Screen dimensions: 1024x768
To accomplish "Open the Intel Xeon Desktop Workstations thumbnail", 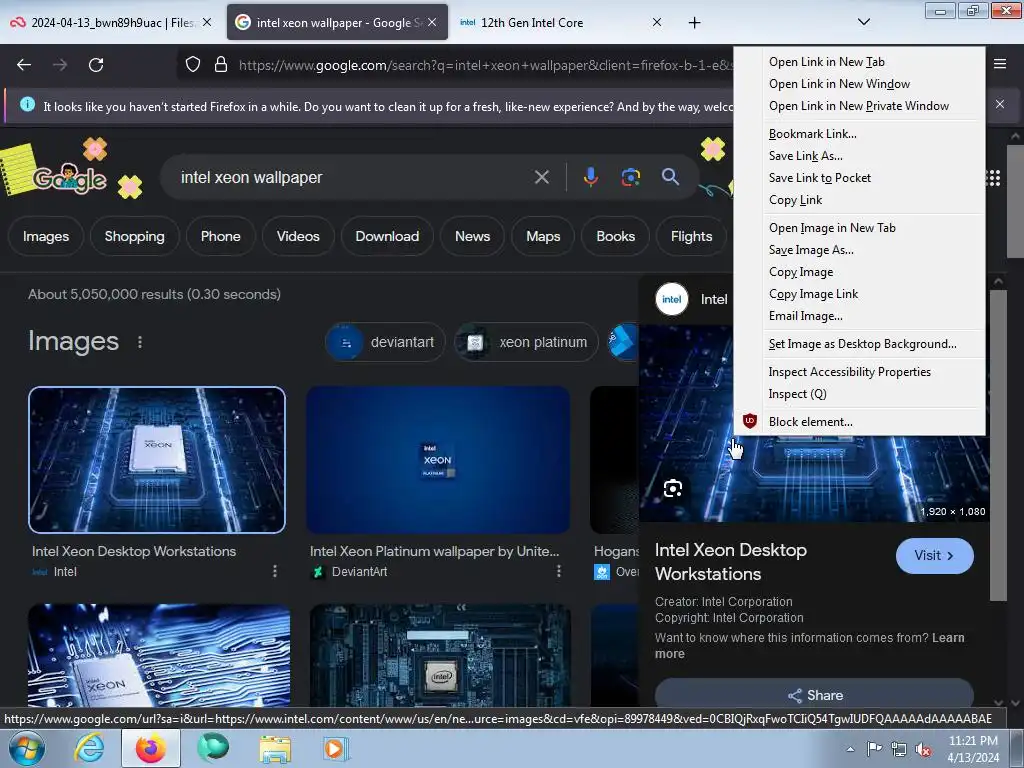I will [157, 460].
